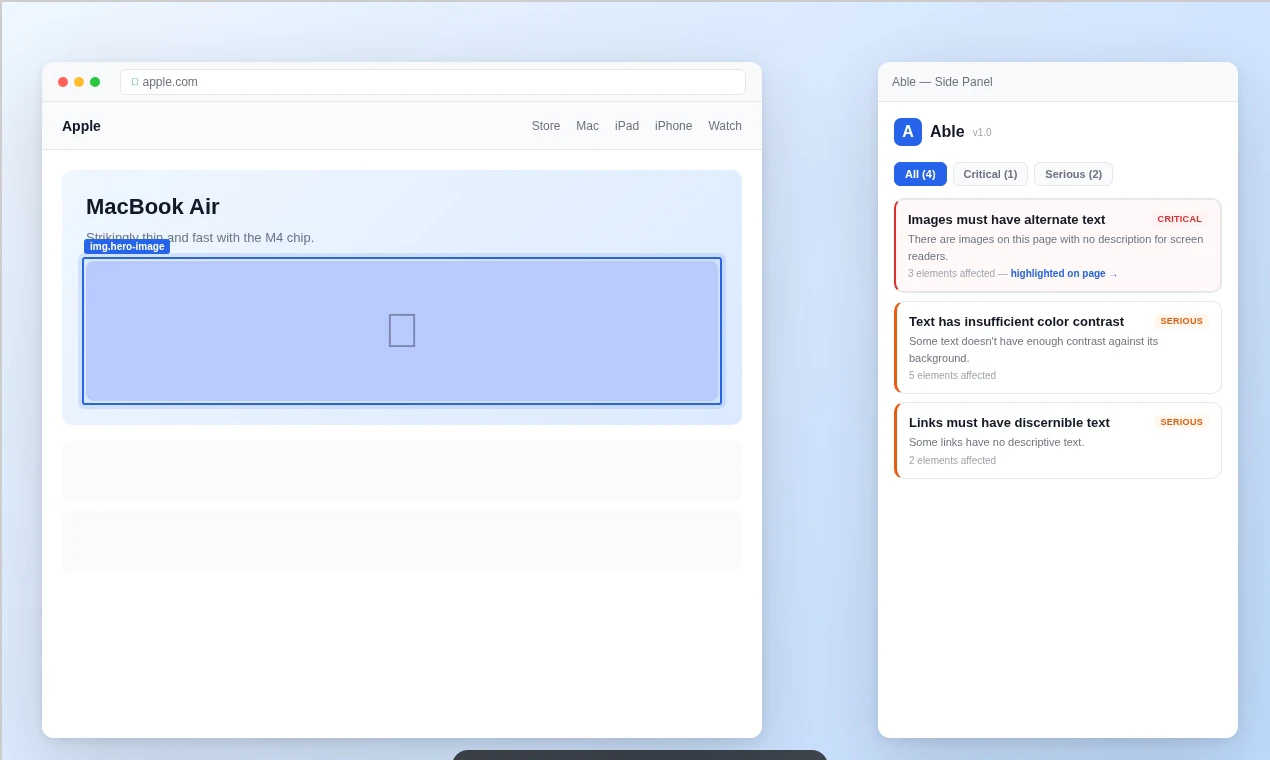
Task: Open the Watch nav link
Action: click(725, 126)
